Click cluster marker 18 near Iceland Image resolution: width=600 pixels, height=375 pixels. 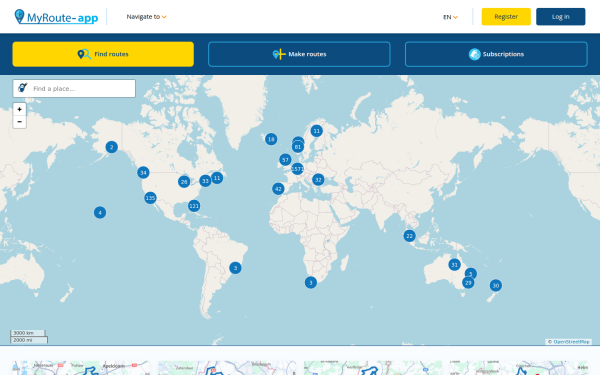[x=271, y=139]
